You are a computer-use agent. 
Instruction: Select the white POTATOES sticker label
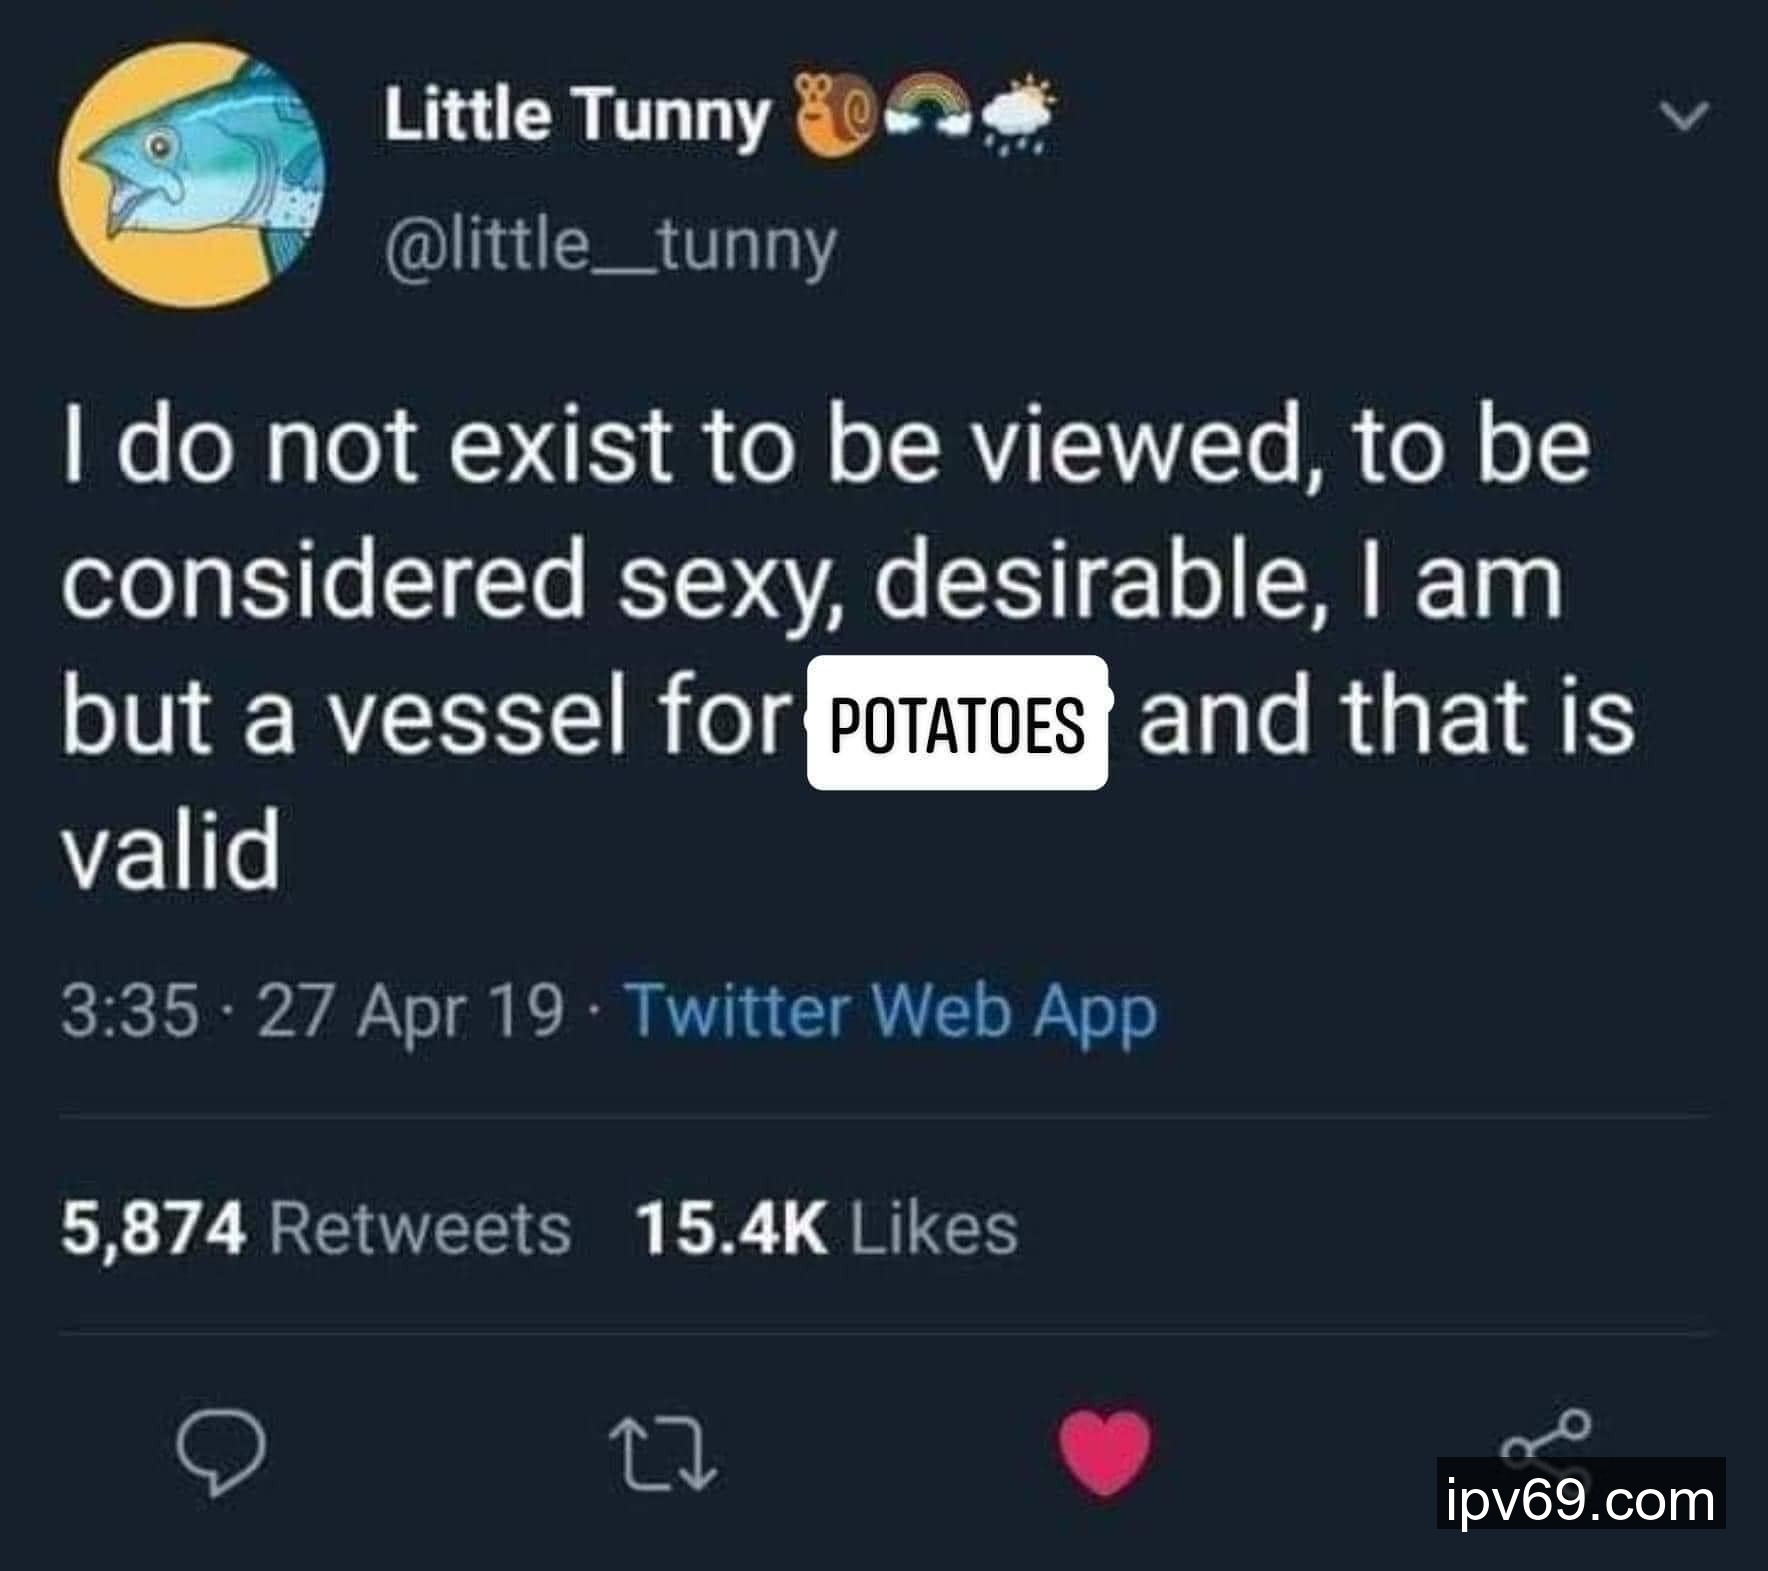coord(957,722)
